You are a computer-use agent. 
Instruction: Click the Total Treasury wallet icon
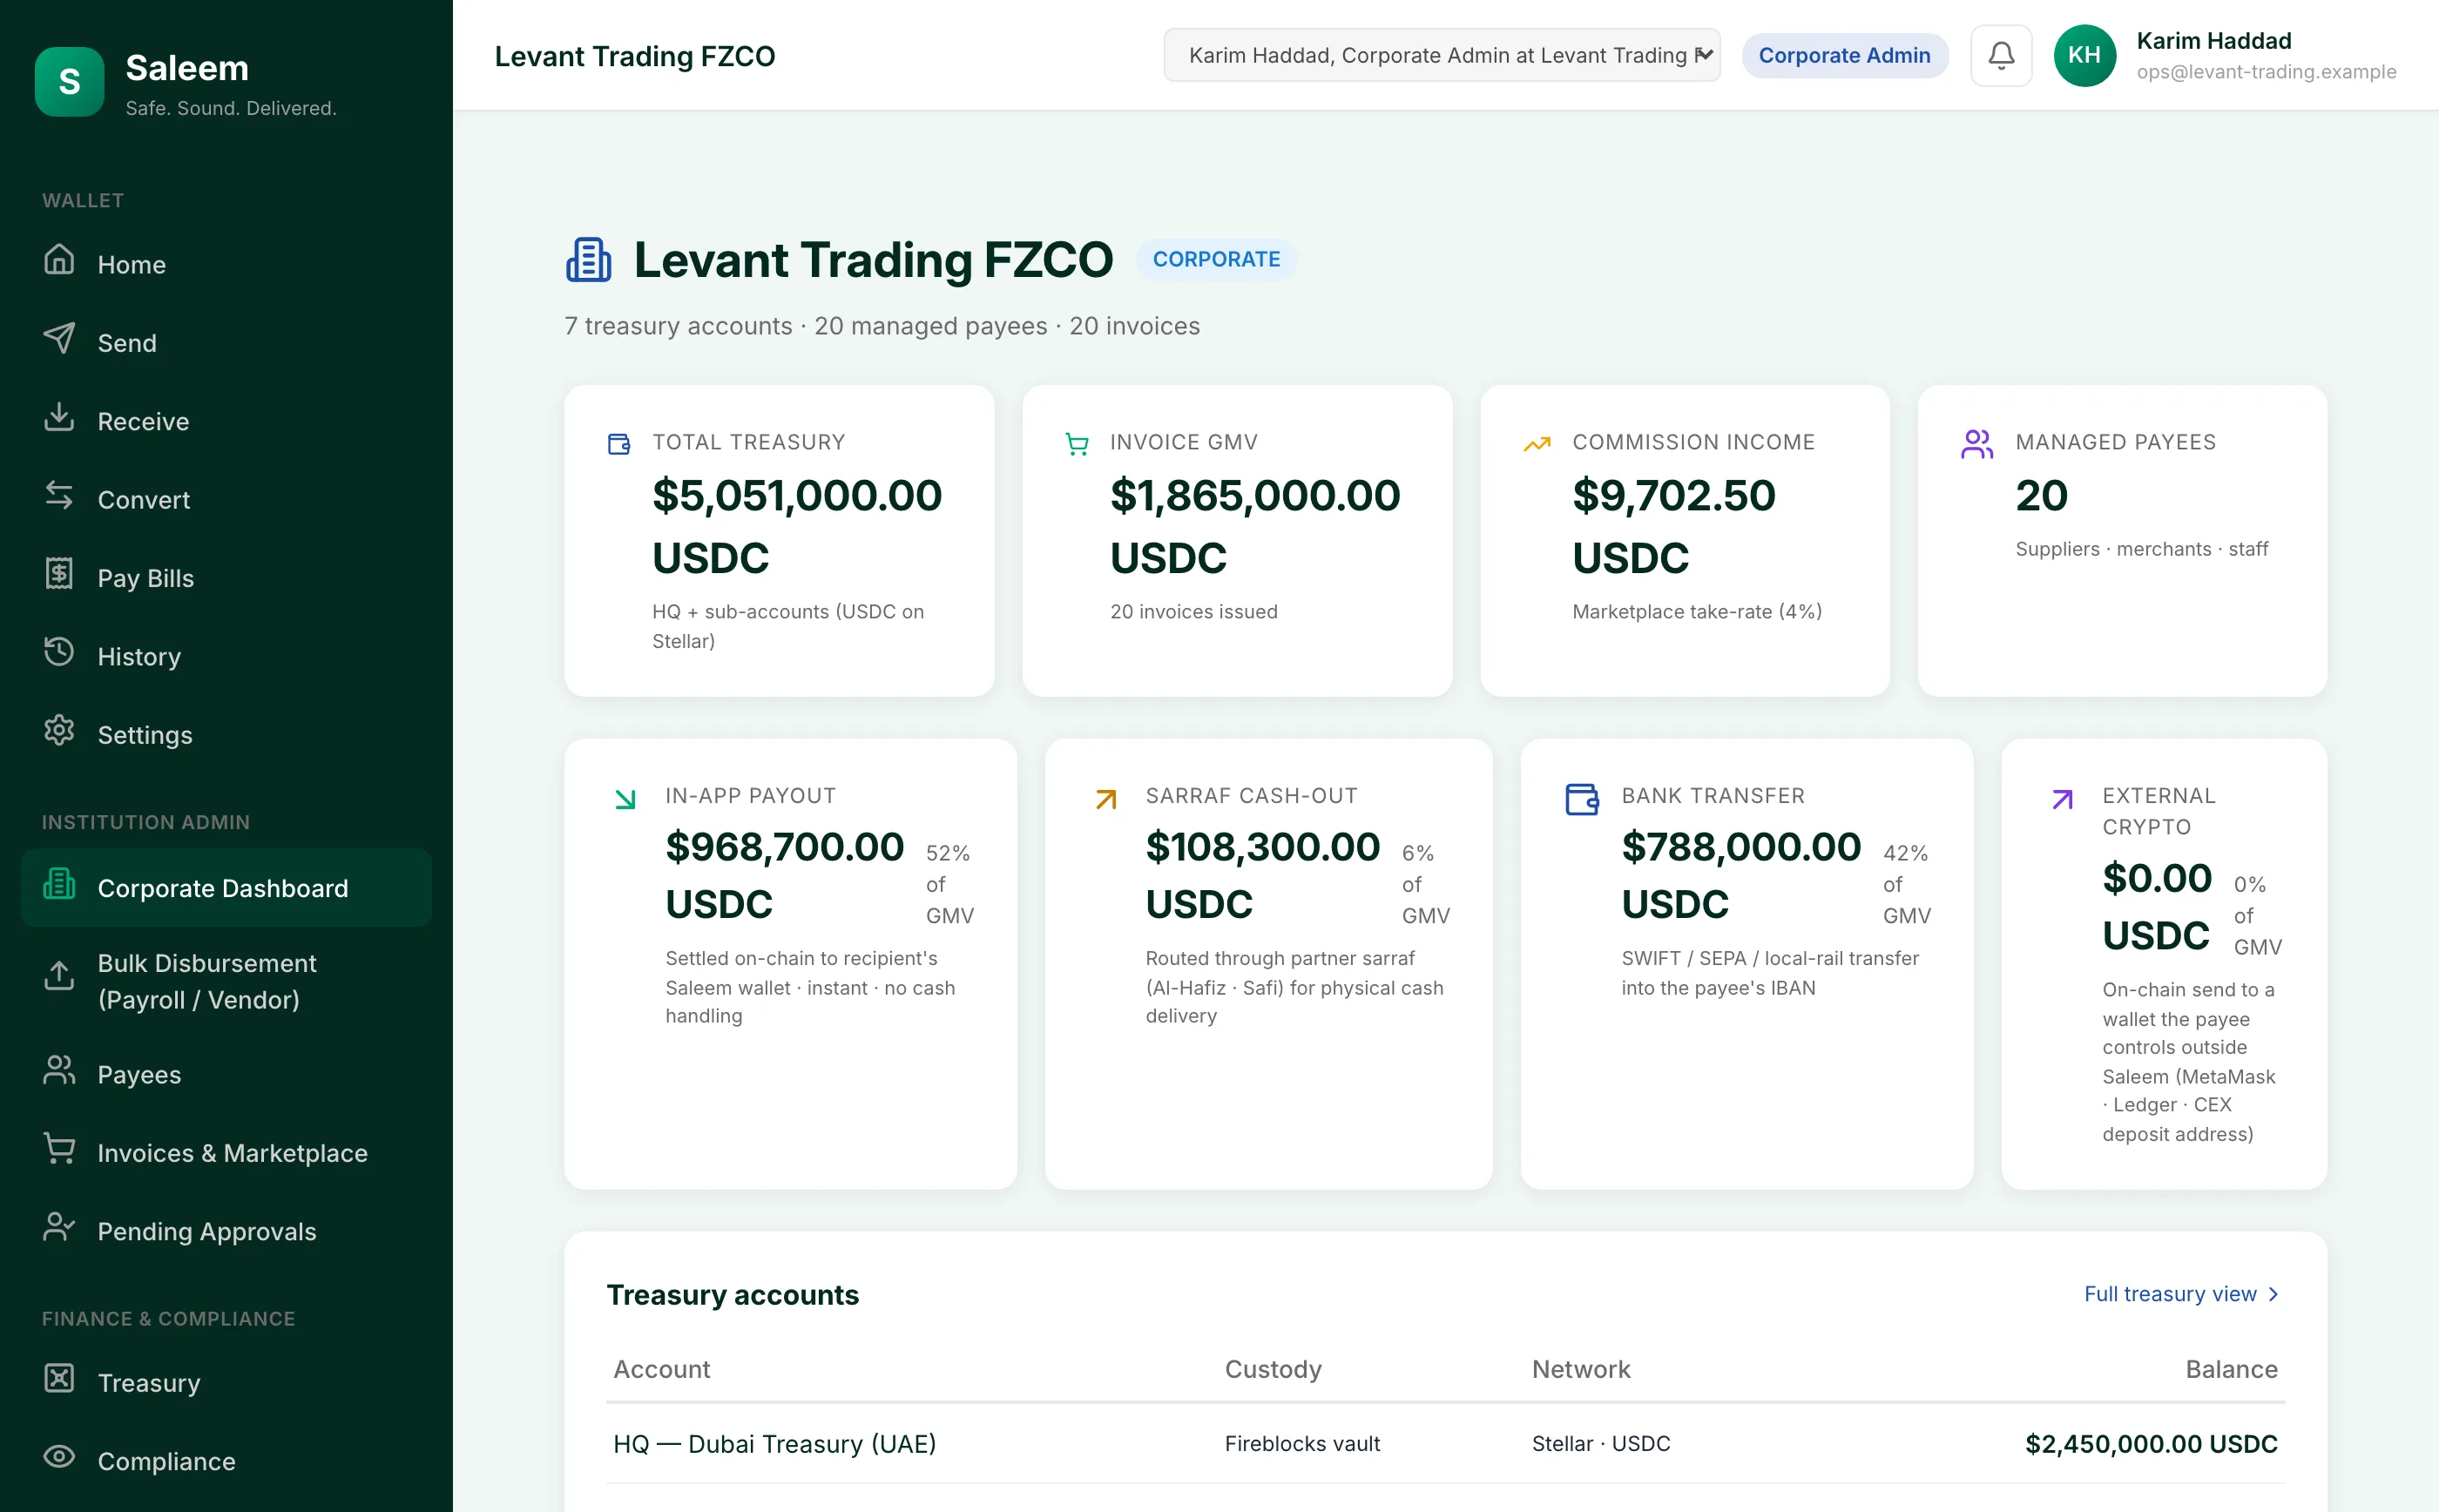619,444
